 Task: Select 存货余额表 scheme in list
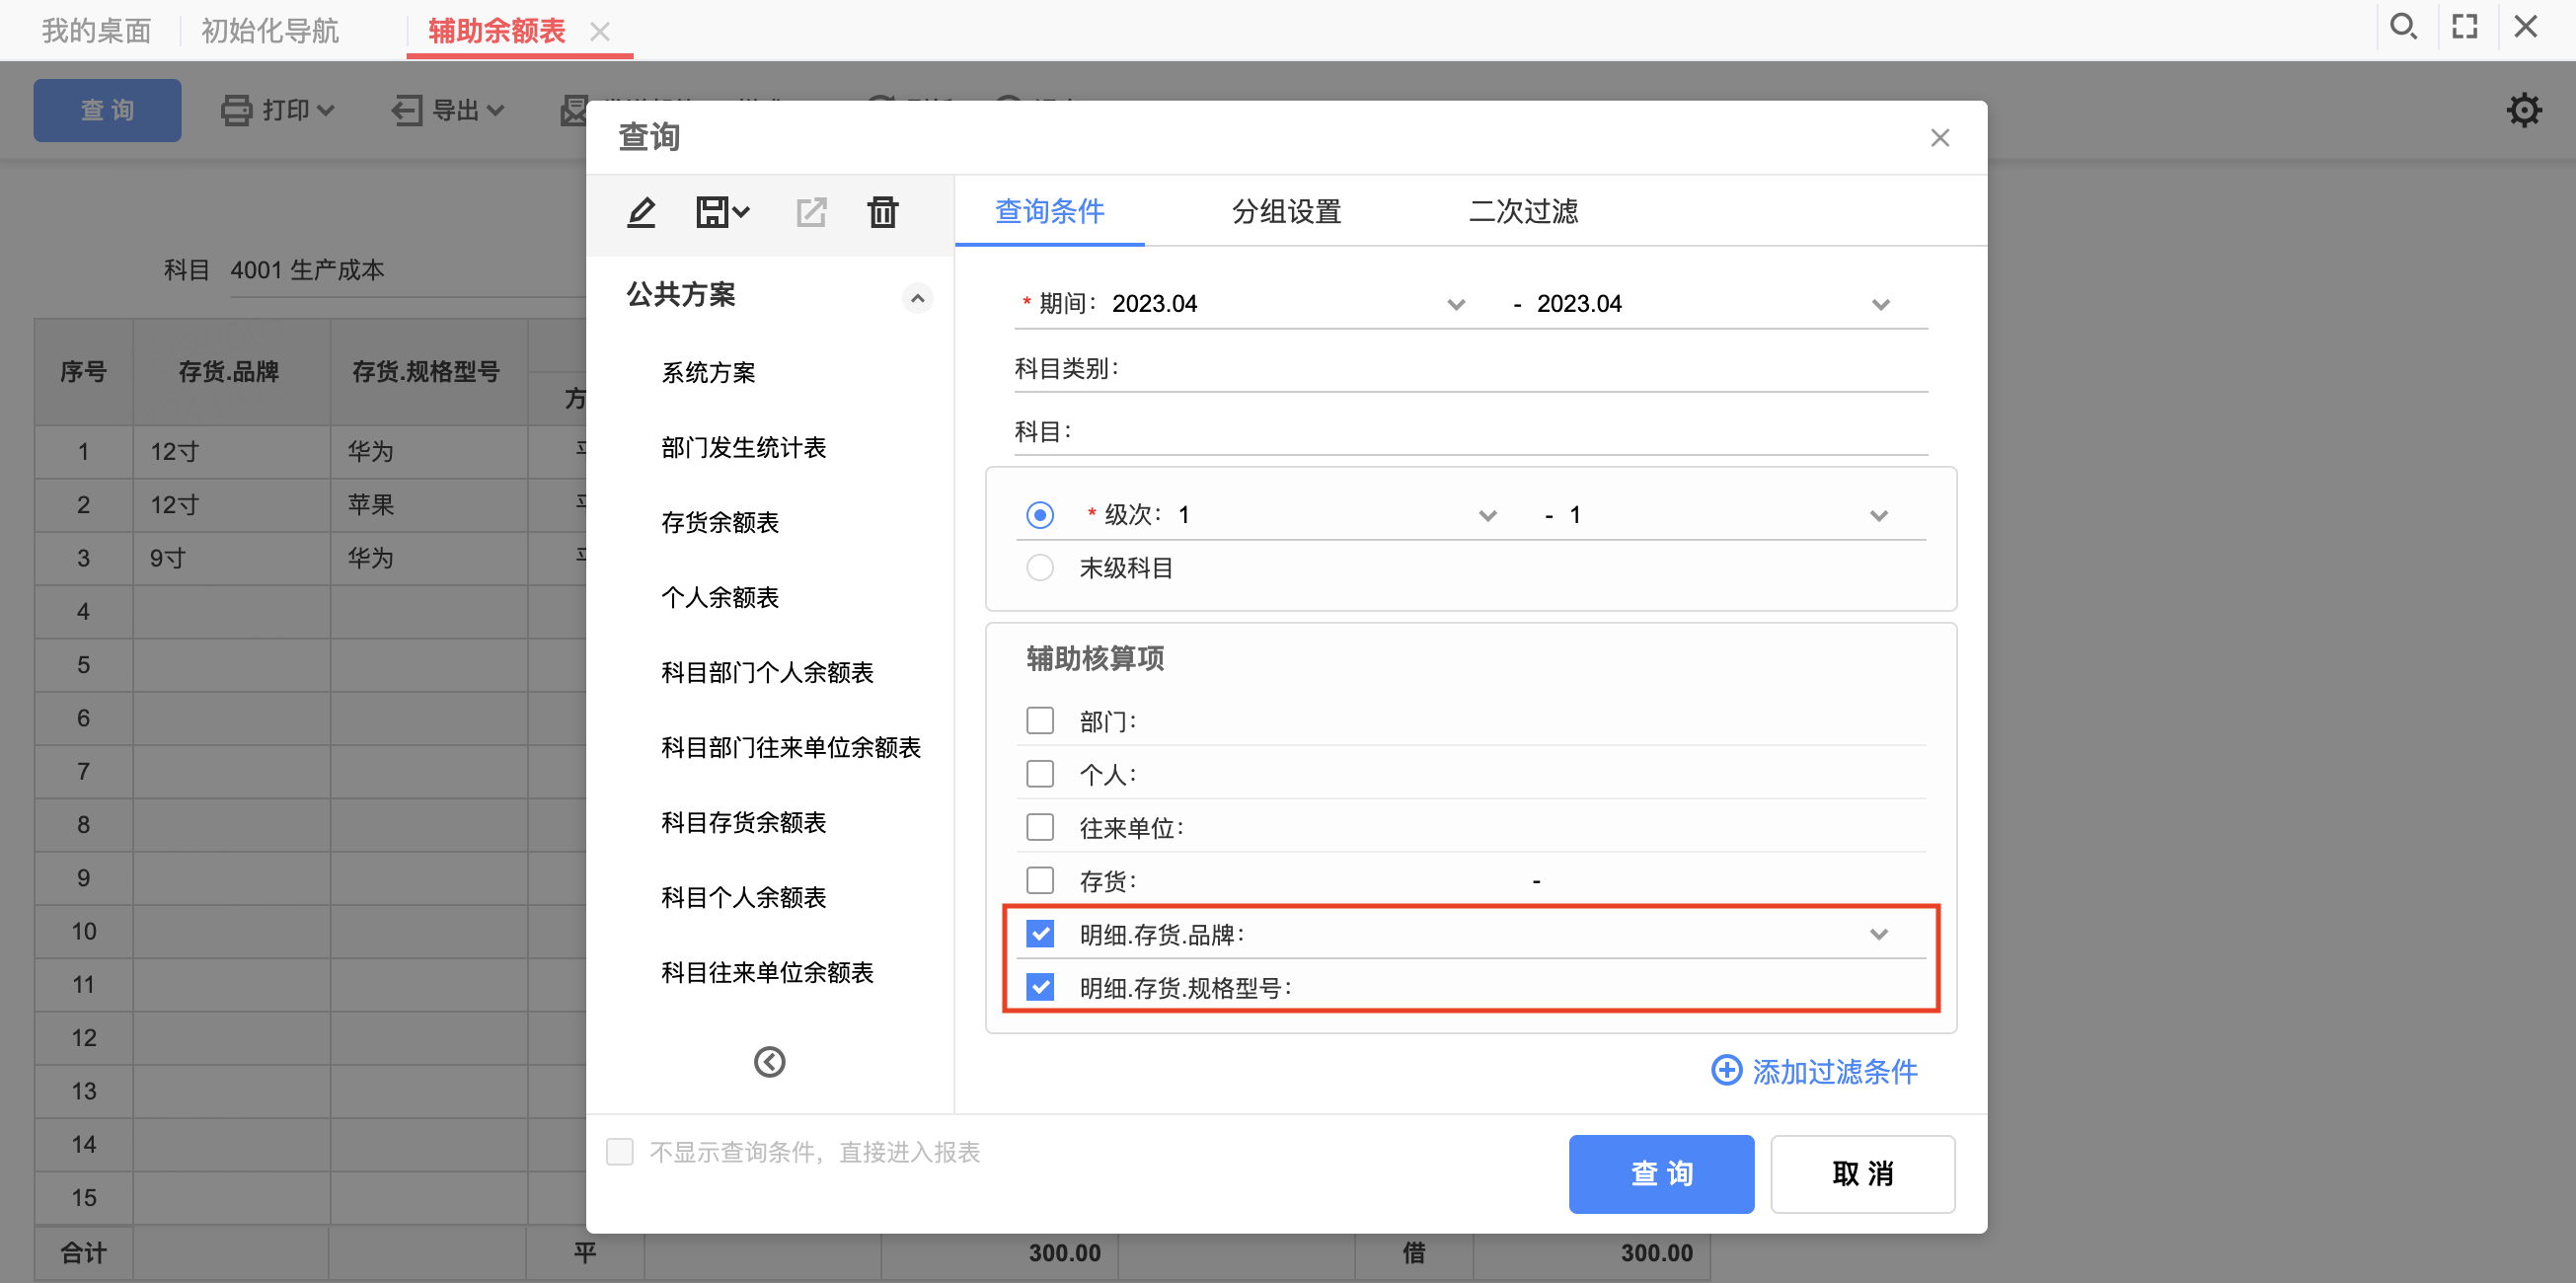[719, 522]
